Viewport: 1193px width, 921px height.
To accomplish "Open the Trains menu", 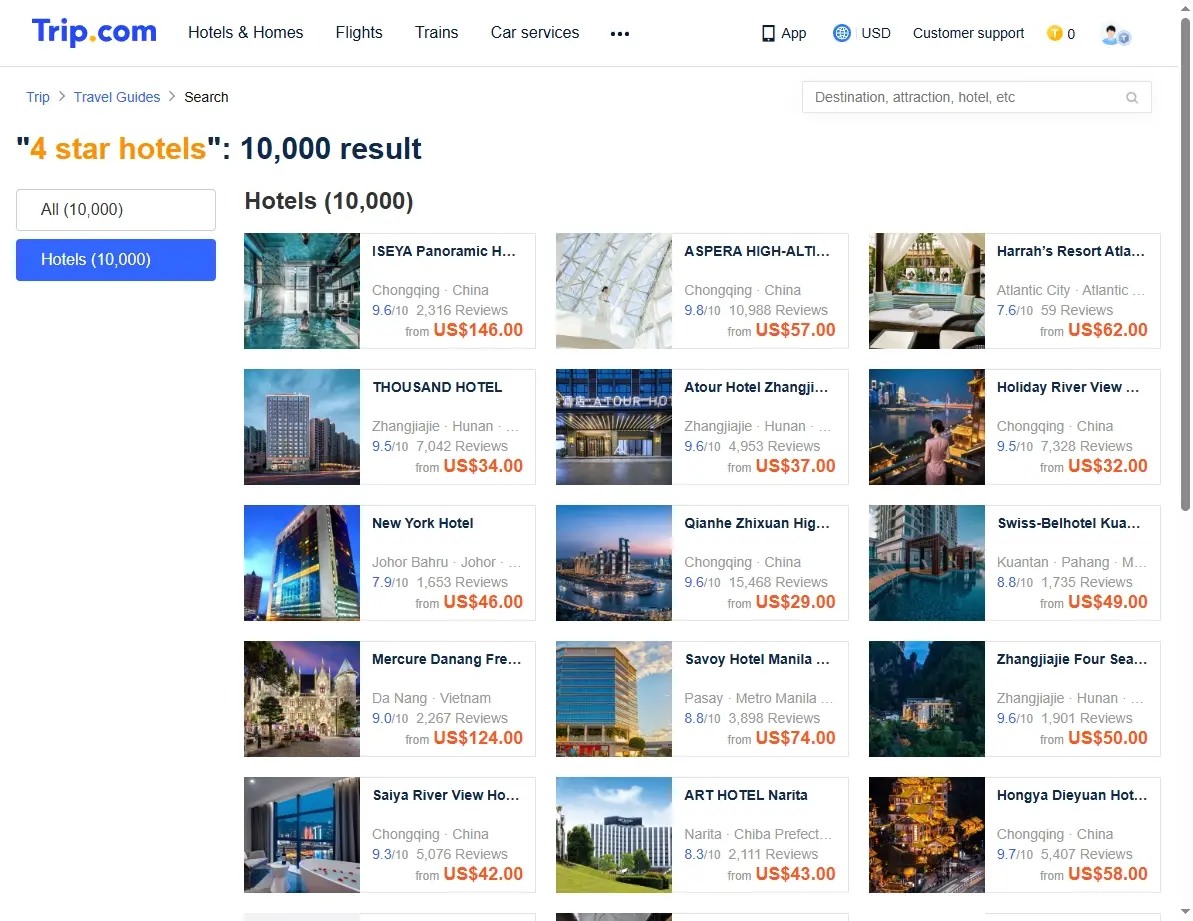I will click(x=437, y=33).
